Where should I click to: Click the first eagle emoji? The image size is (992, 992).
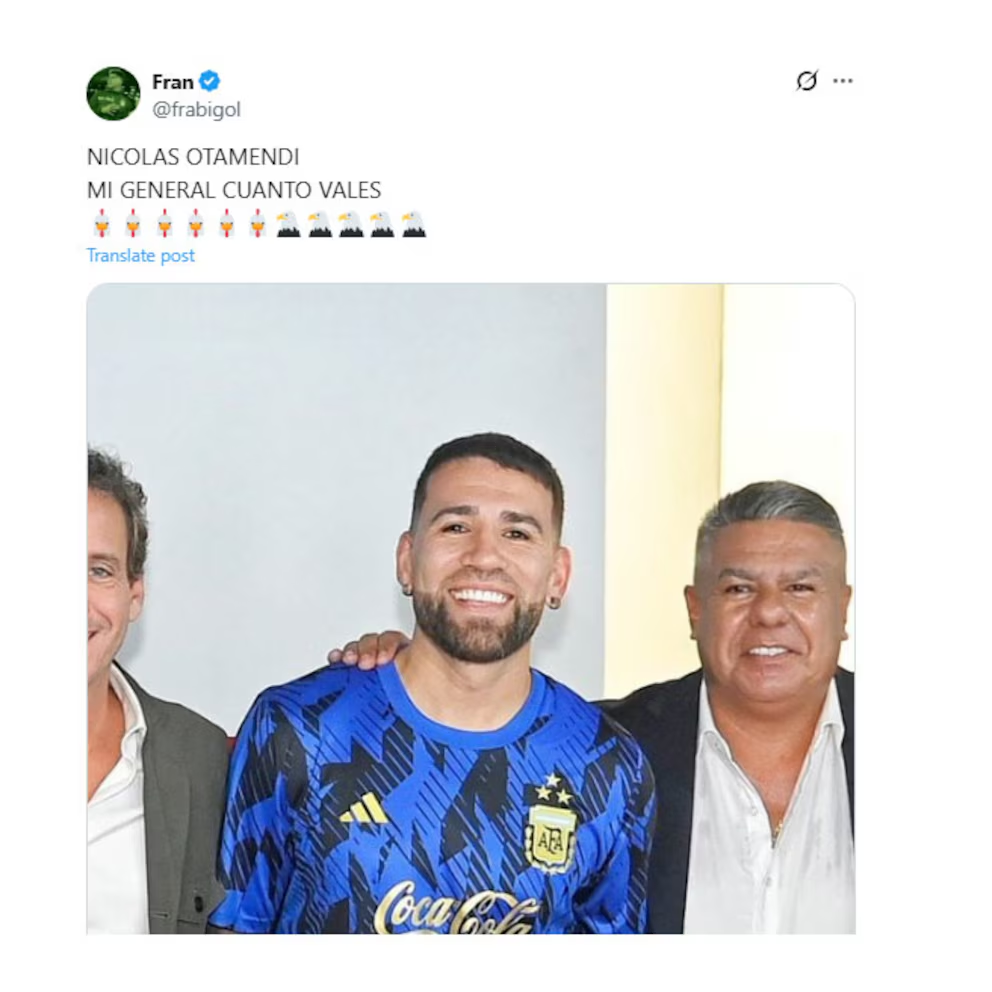[288, 224]
